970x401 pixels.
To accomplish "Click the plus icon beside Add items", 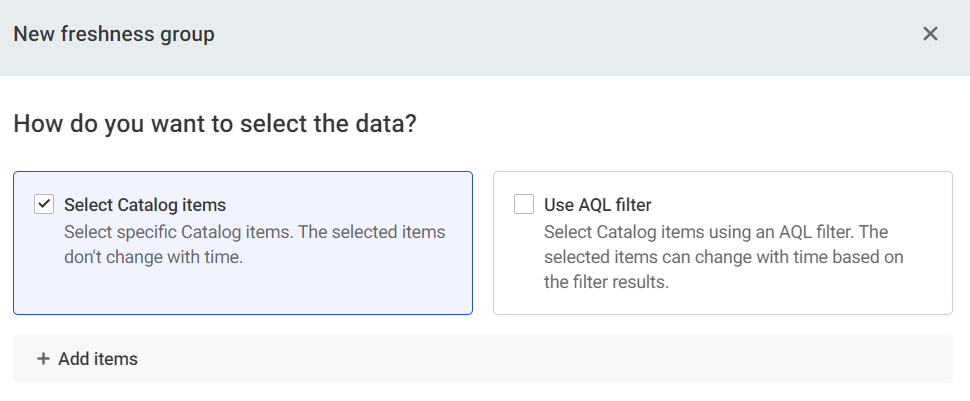I will click(x=43, y=359).
